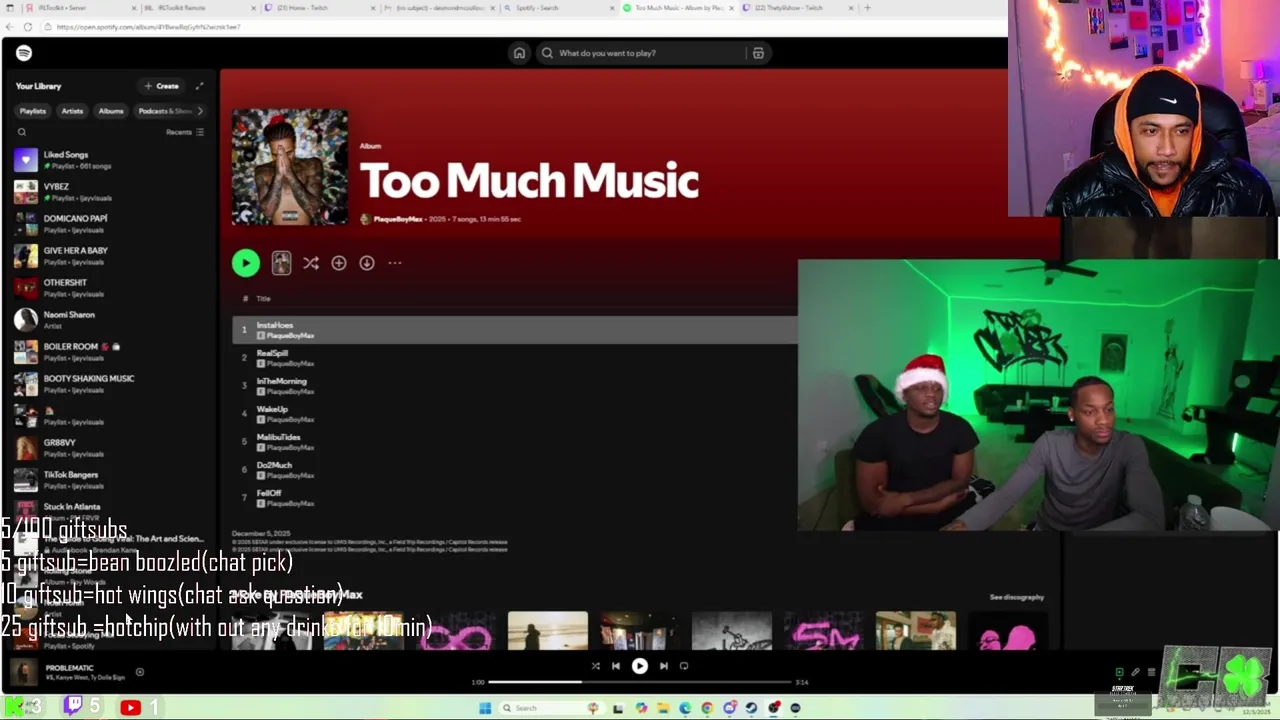This screenshot has height=720, width=1280.
Task: Click play button in bottom player
Action: click(640, 666)
